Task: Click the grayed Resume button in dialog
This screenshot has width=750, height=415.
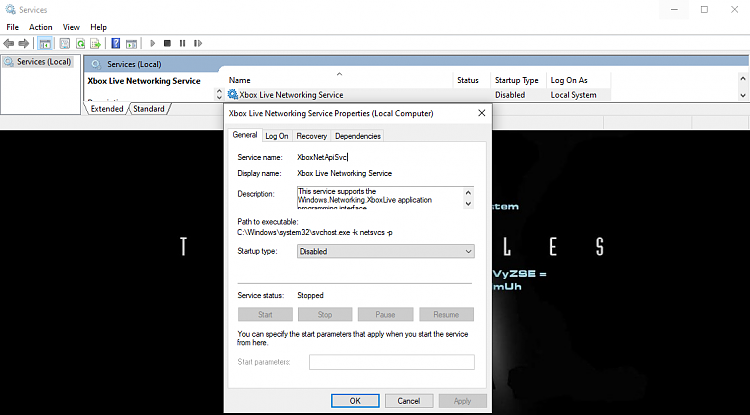Action: [446, 315]
